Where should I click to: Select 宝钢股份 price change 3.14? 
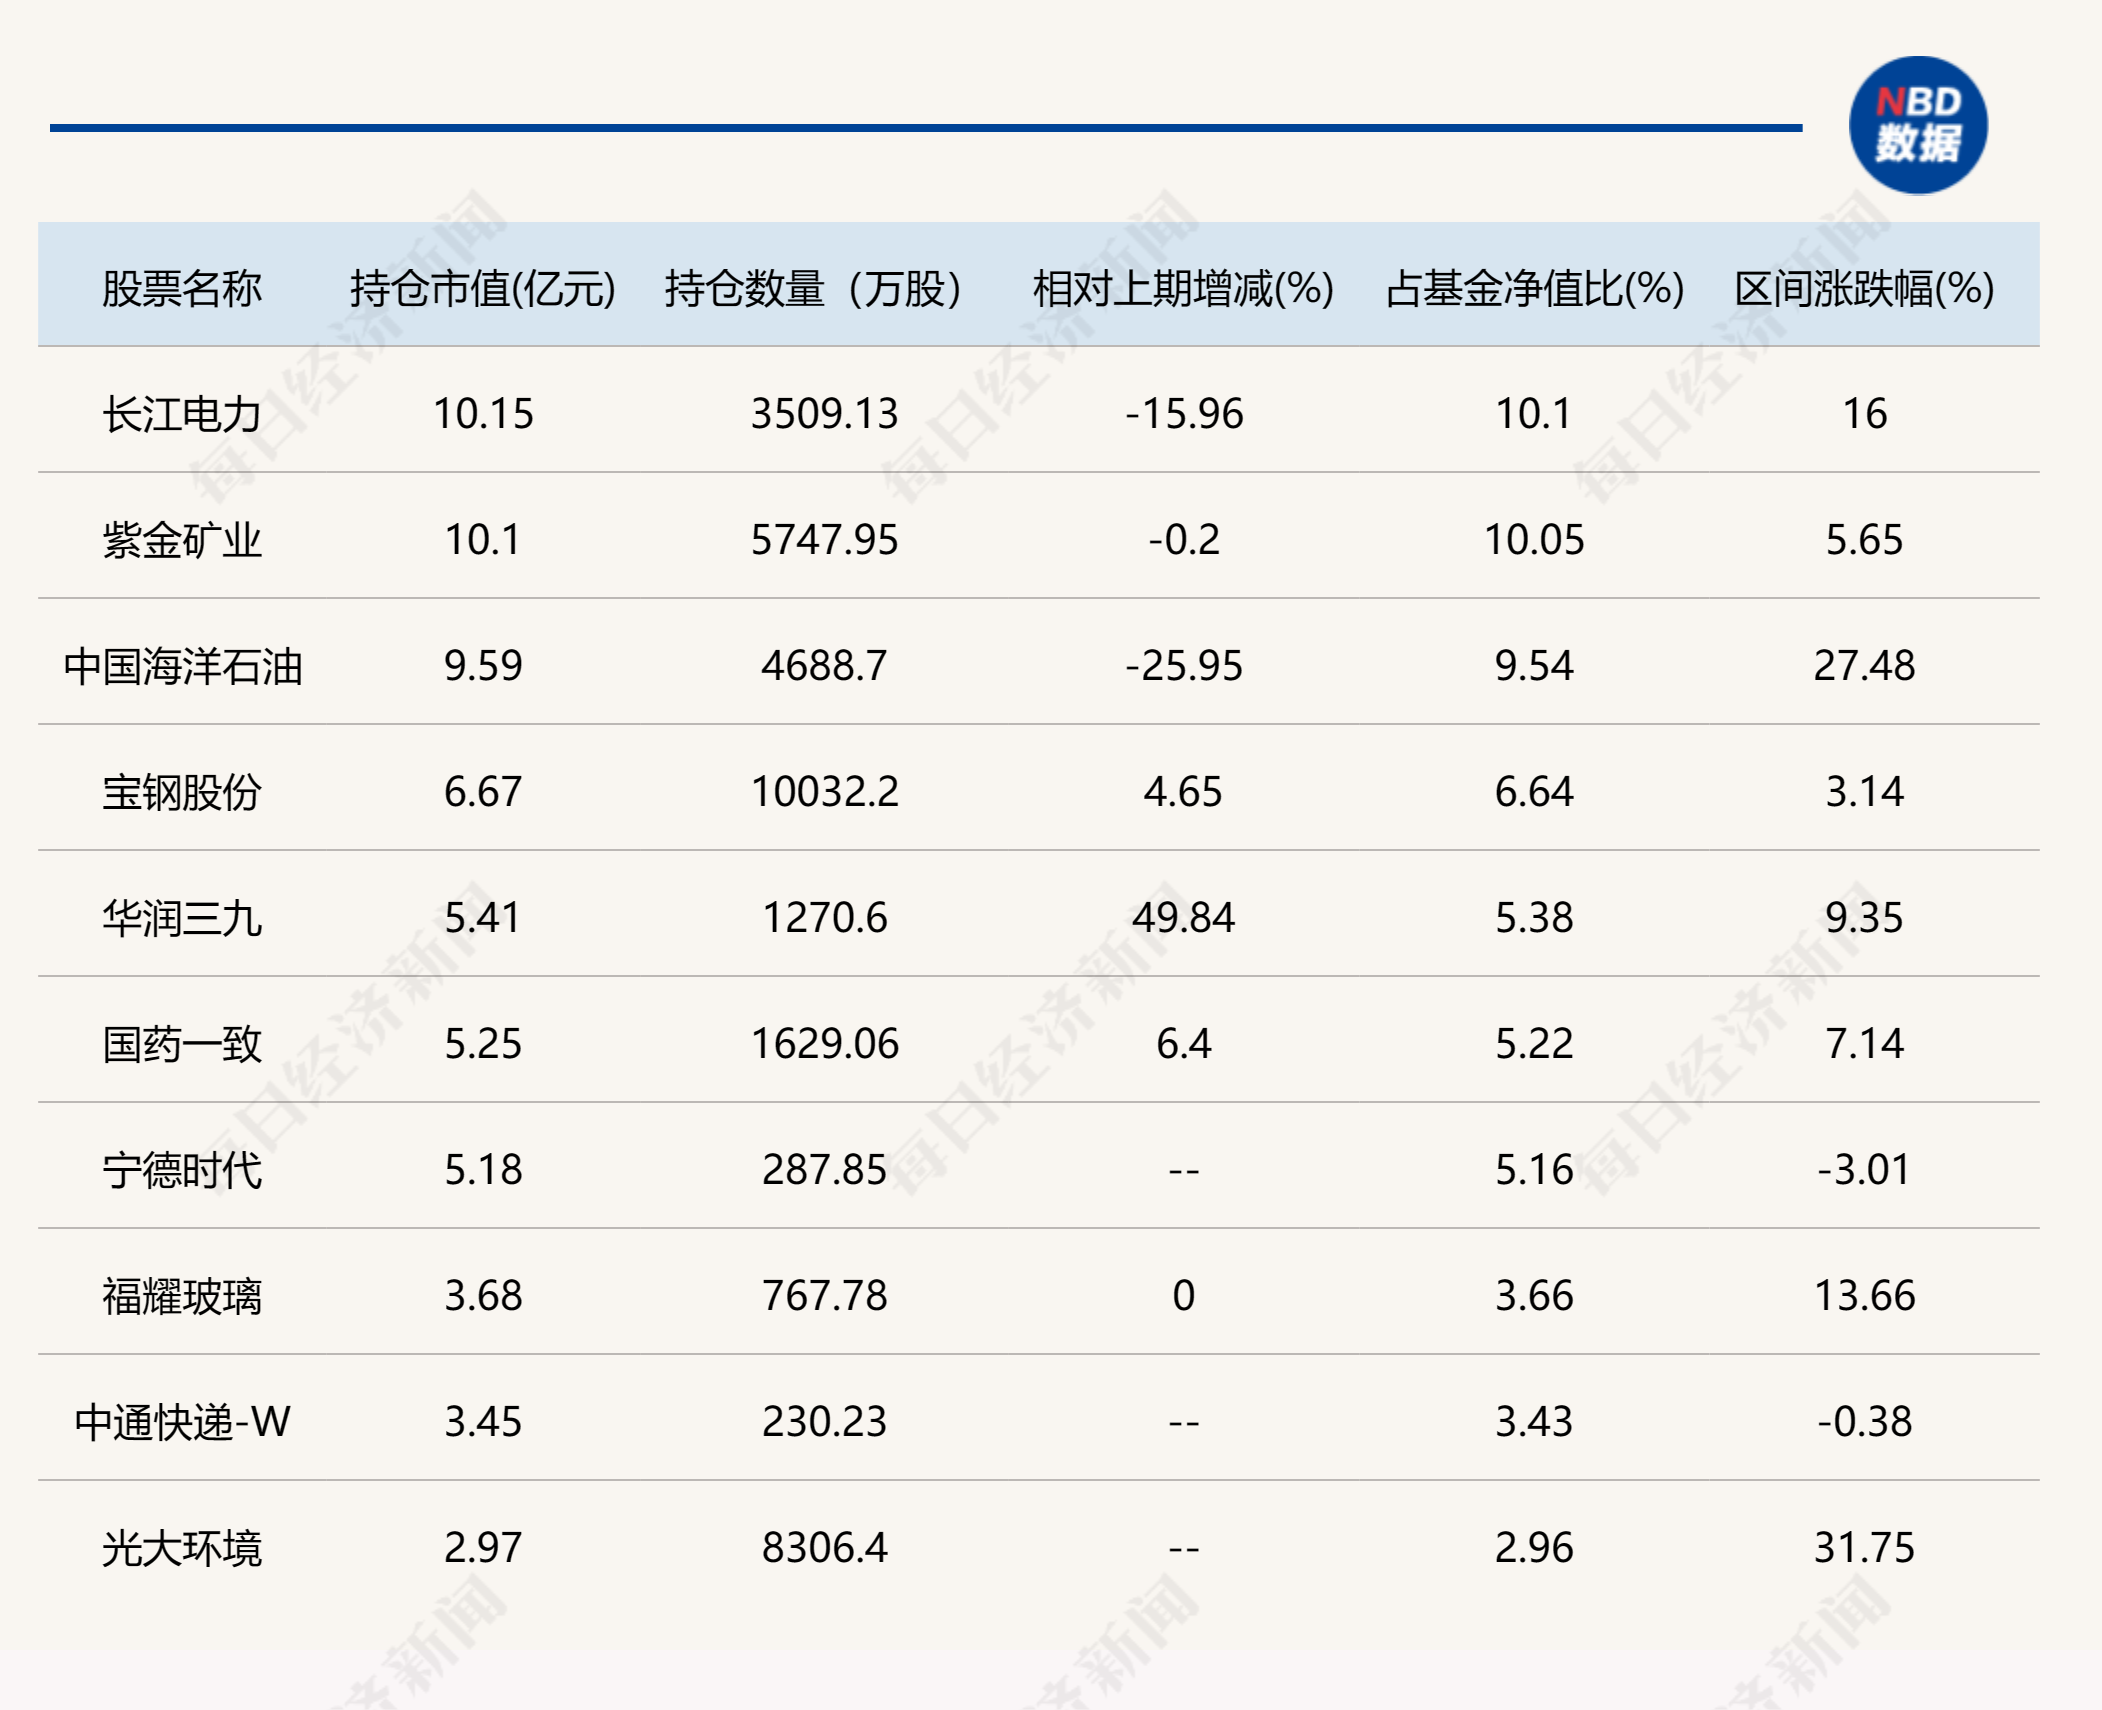click(1864, 792)
